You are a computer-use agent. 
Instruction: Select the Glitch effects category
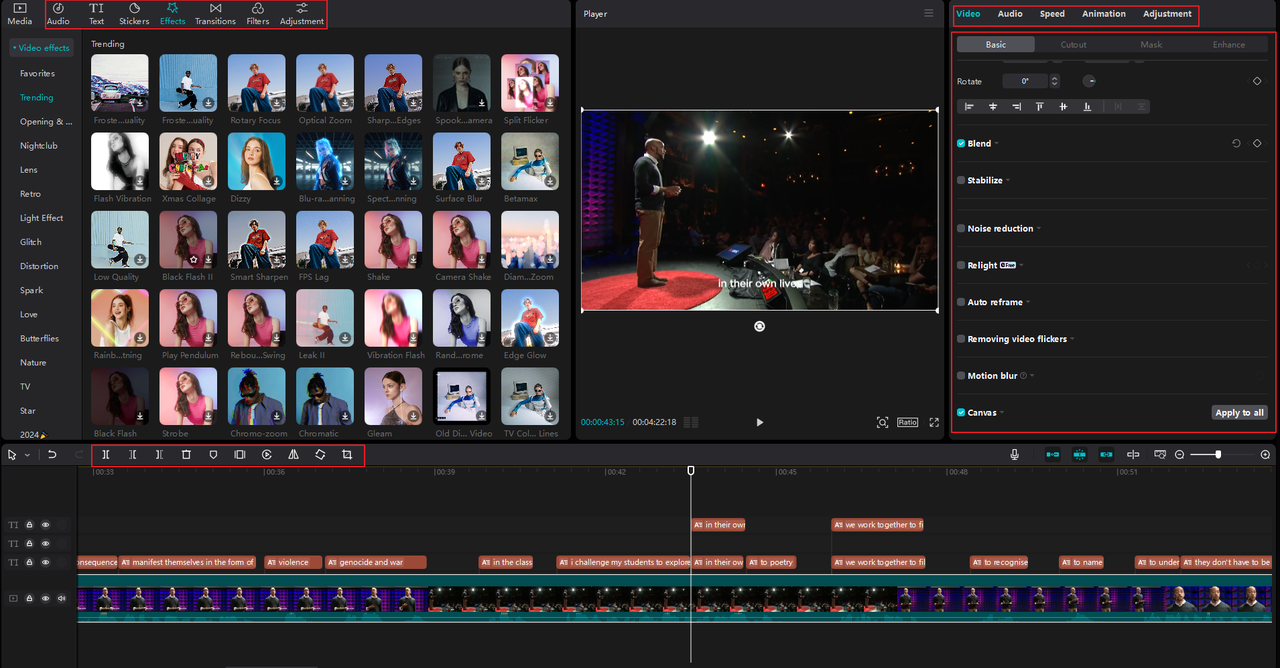(31, 242)
